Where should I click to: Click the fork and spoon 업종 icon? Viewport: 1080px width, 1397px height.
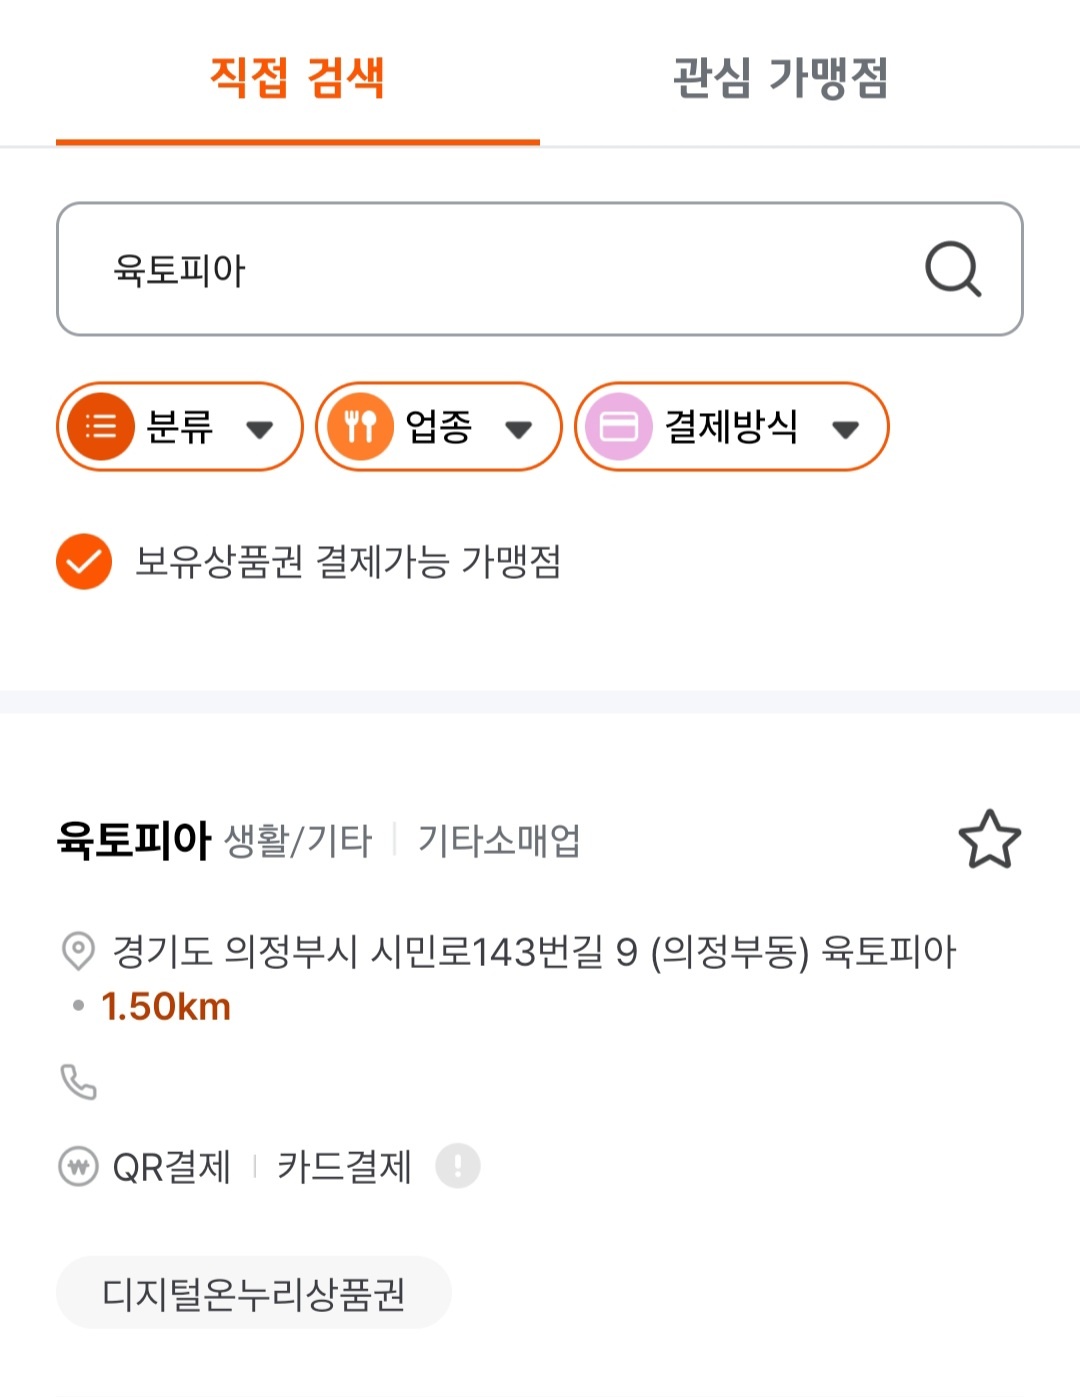[360, 427]
